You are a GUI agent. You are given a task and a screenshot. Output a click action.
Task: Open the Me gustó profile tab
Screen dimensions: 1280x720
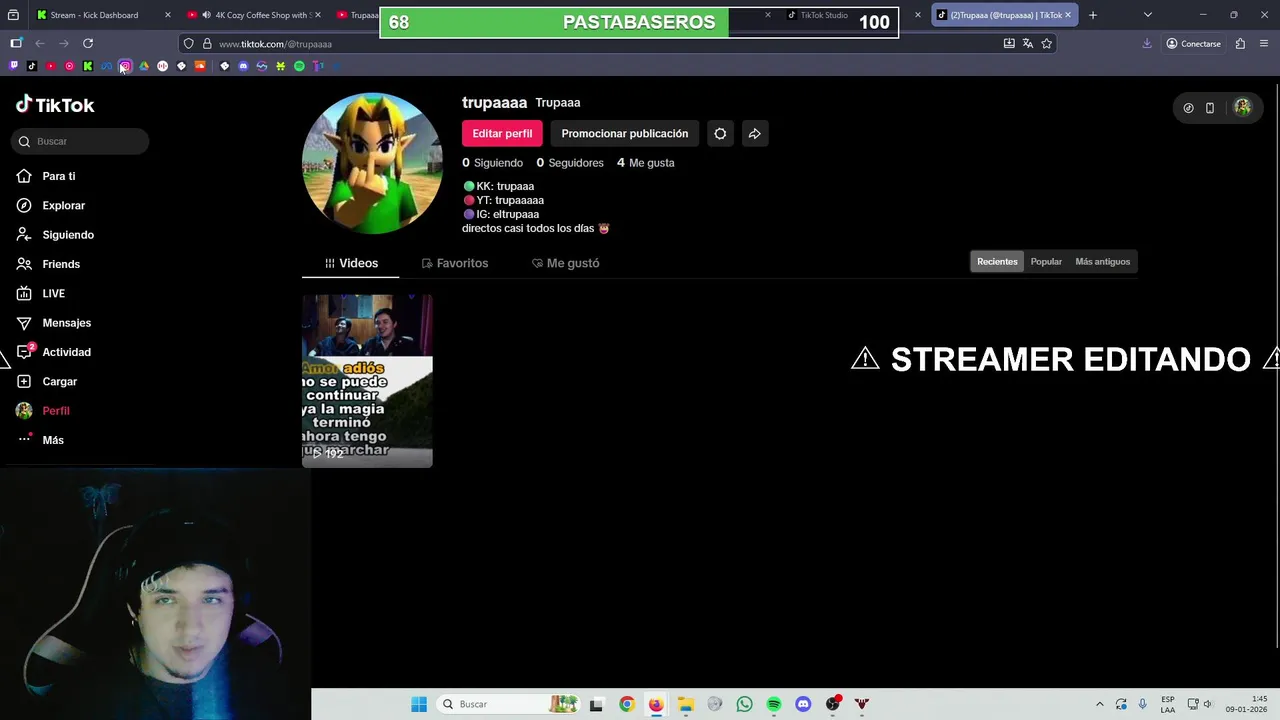pos(565,263)
